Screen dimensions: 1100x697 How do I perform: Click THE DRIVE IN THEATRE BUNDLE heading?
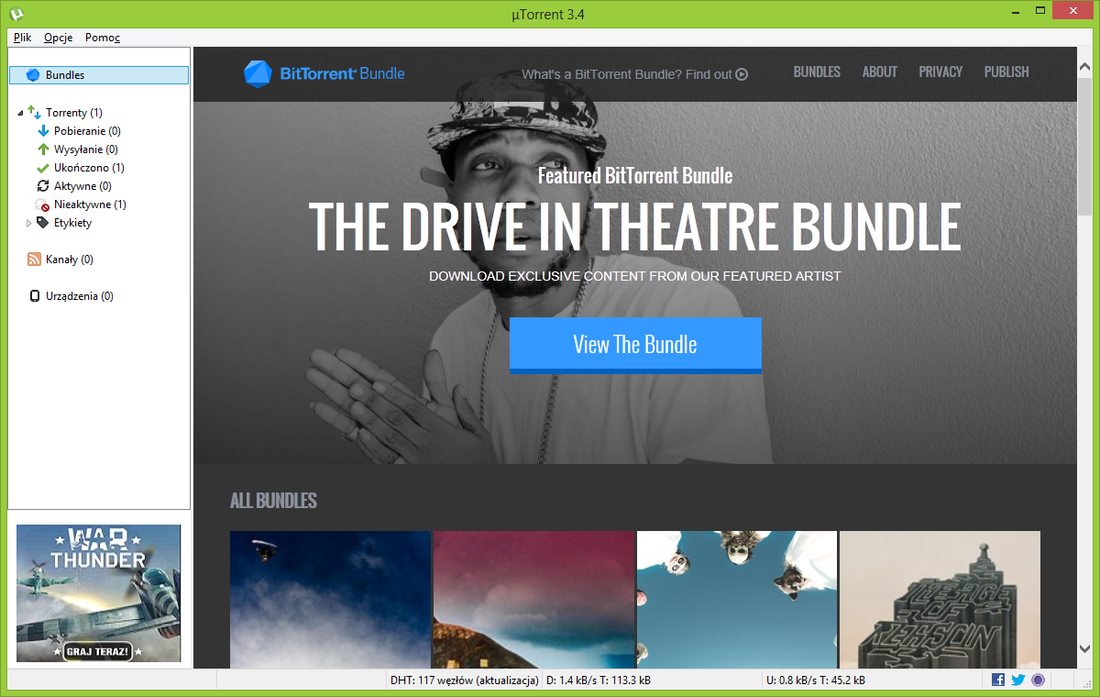tap(635, 226)
